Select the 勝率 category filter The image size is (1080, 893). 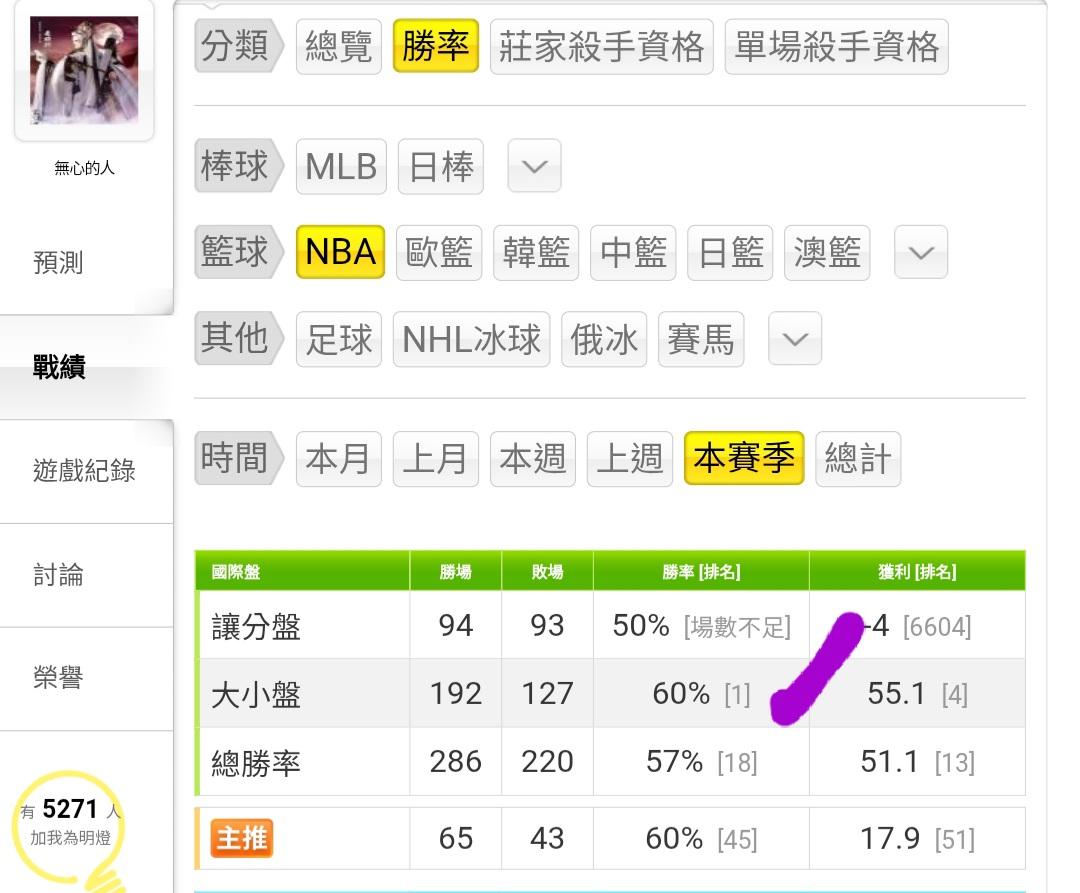(435, 46)
